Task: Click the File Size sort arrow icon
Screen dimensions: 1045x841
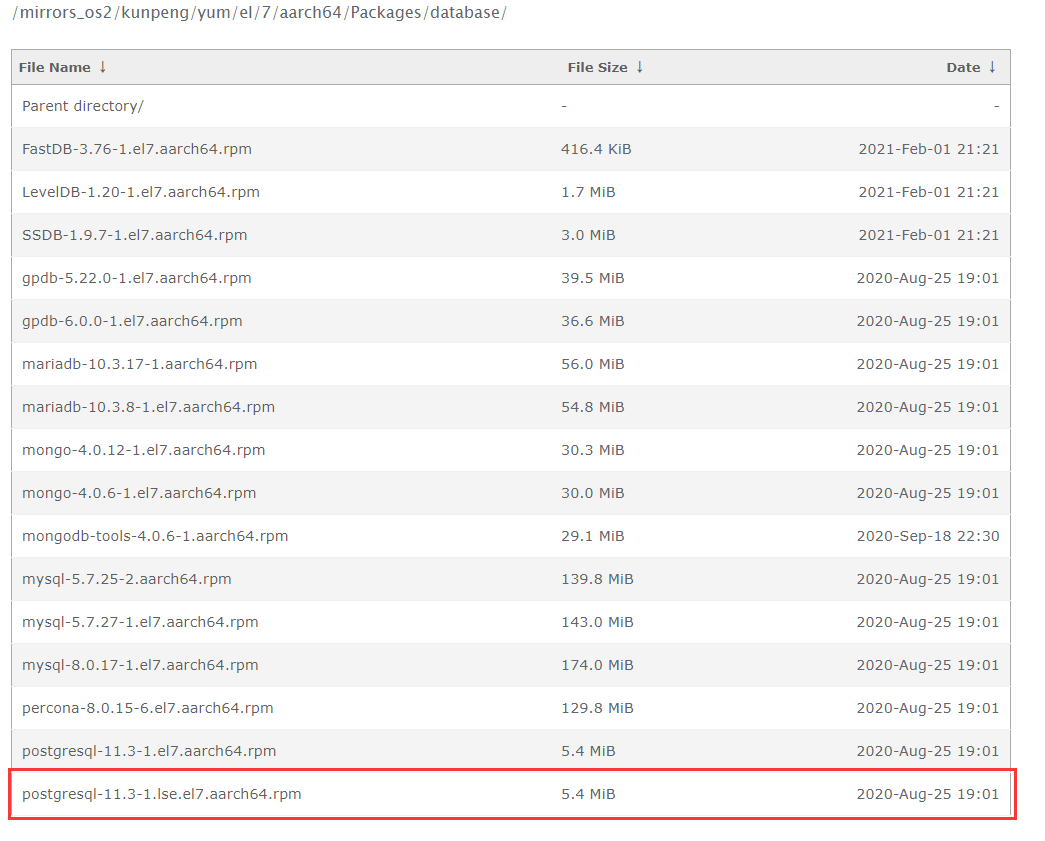Action: point(640,67)
